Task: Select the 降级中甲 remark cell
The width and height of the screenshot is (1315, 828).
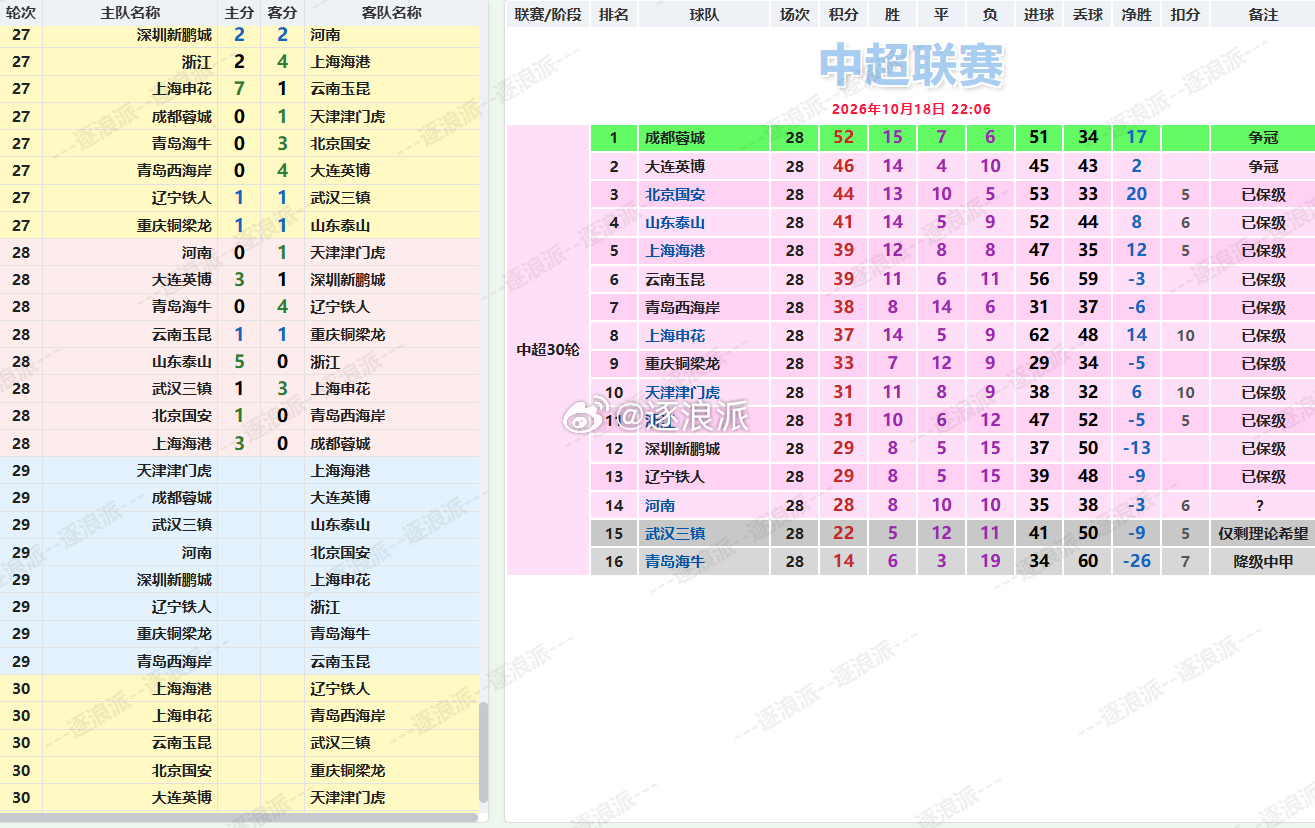Action: (1263, 562)
